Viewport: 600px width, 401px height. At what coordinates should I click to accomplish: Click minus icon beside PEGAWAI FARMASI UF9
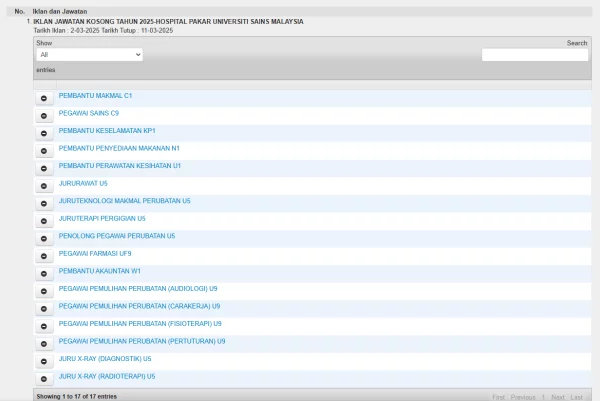tap(44, 256)
